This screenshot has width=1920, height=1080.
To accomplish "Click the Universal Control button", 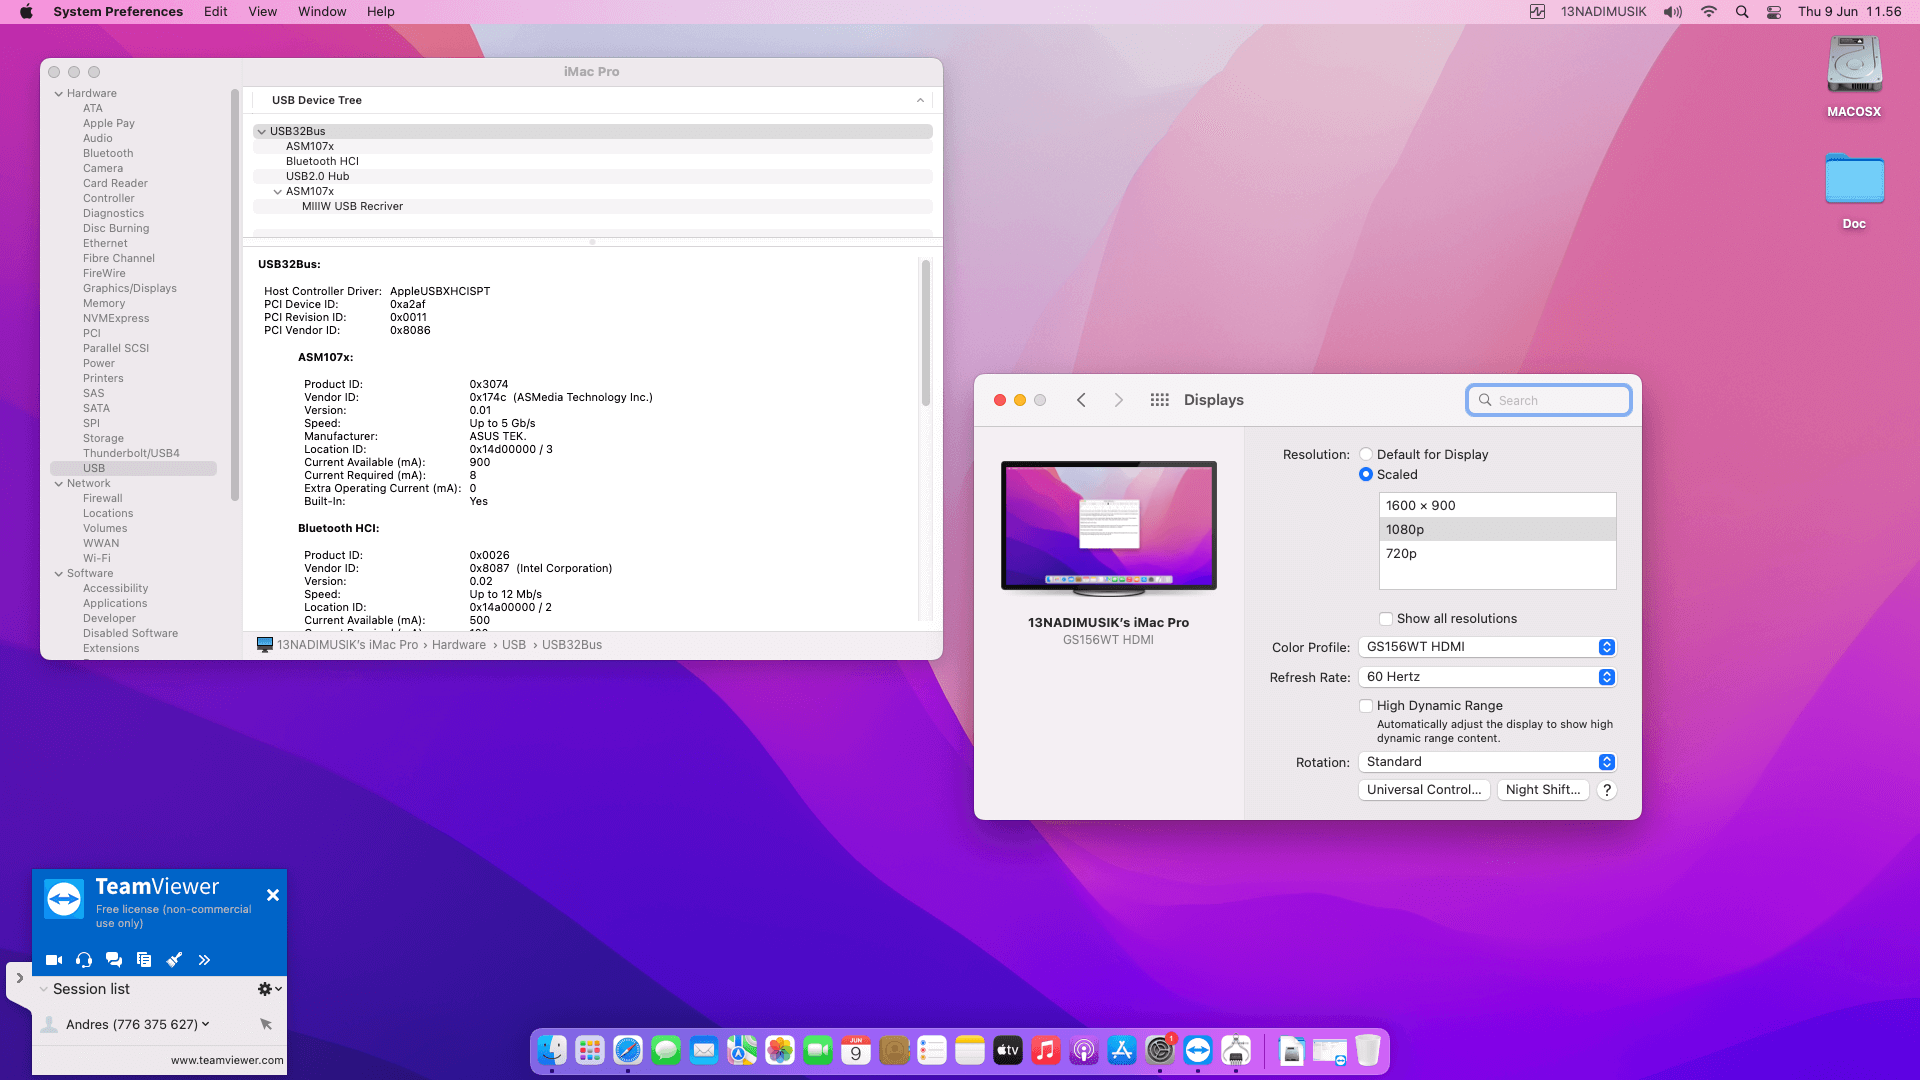I will 1424,790.
